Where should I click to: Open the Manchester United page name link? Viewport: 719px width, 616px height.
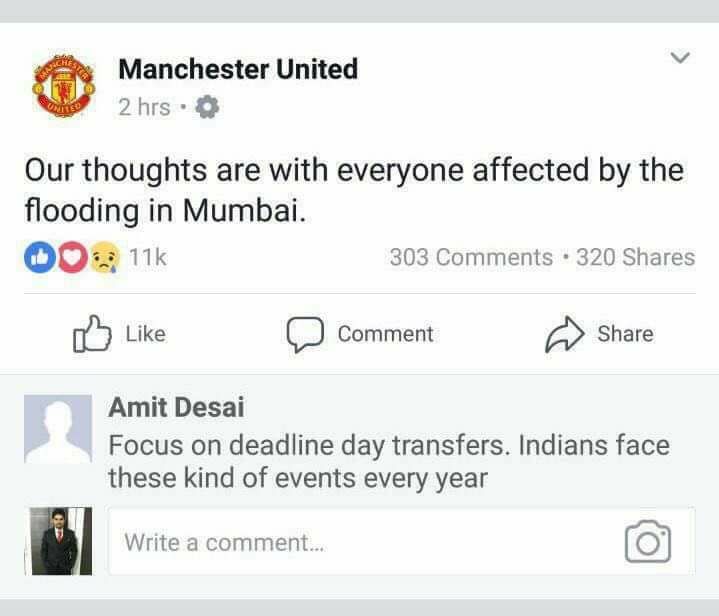click(x=237, y=69)
